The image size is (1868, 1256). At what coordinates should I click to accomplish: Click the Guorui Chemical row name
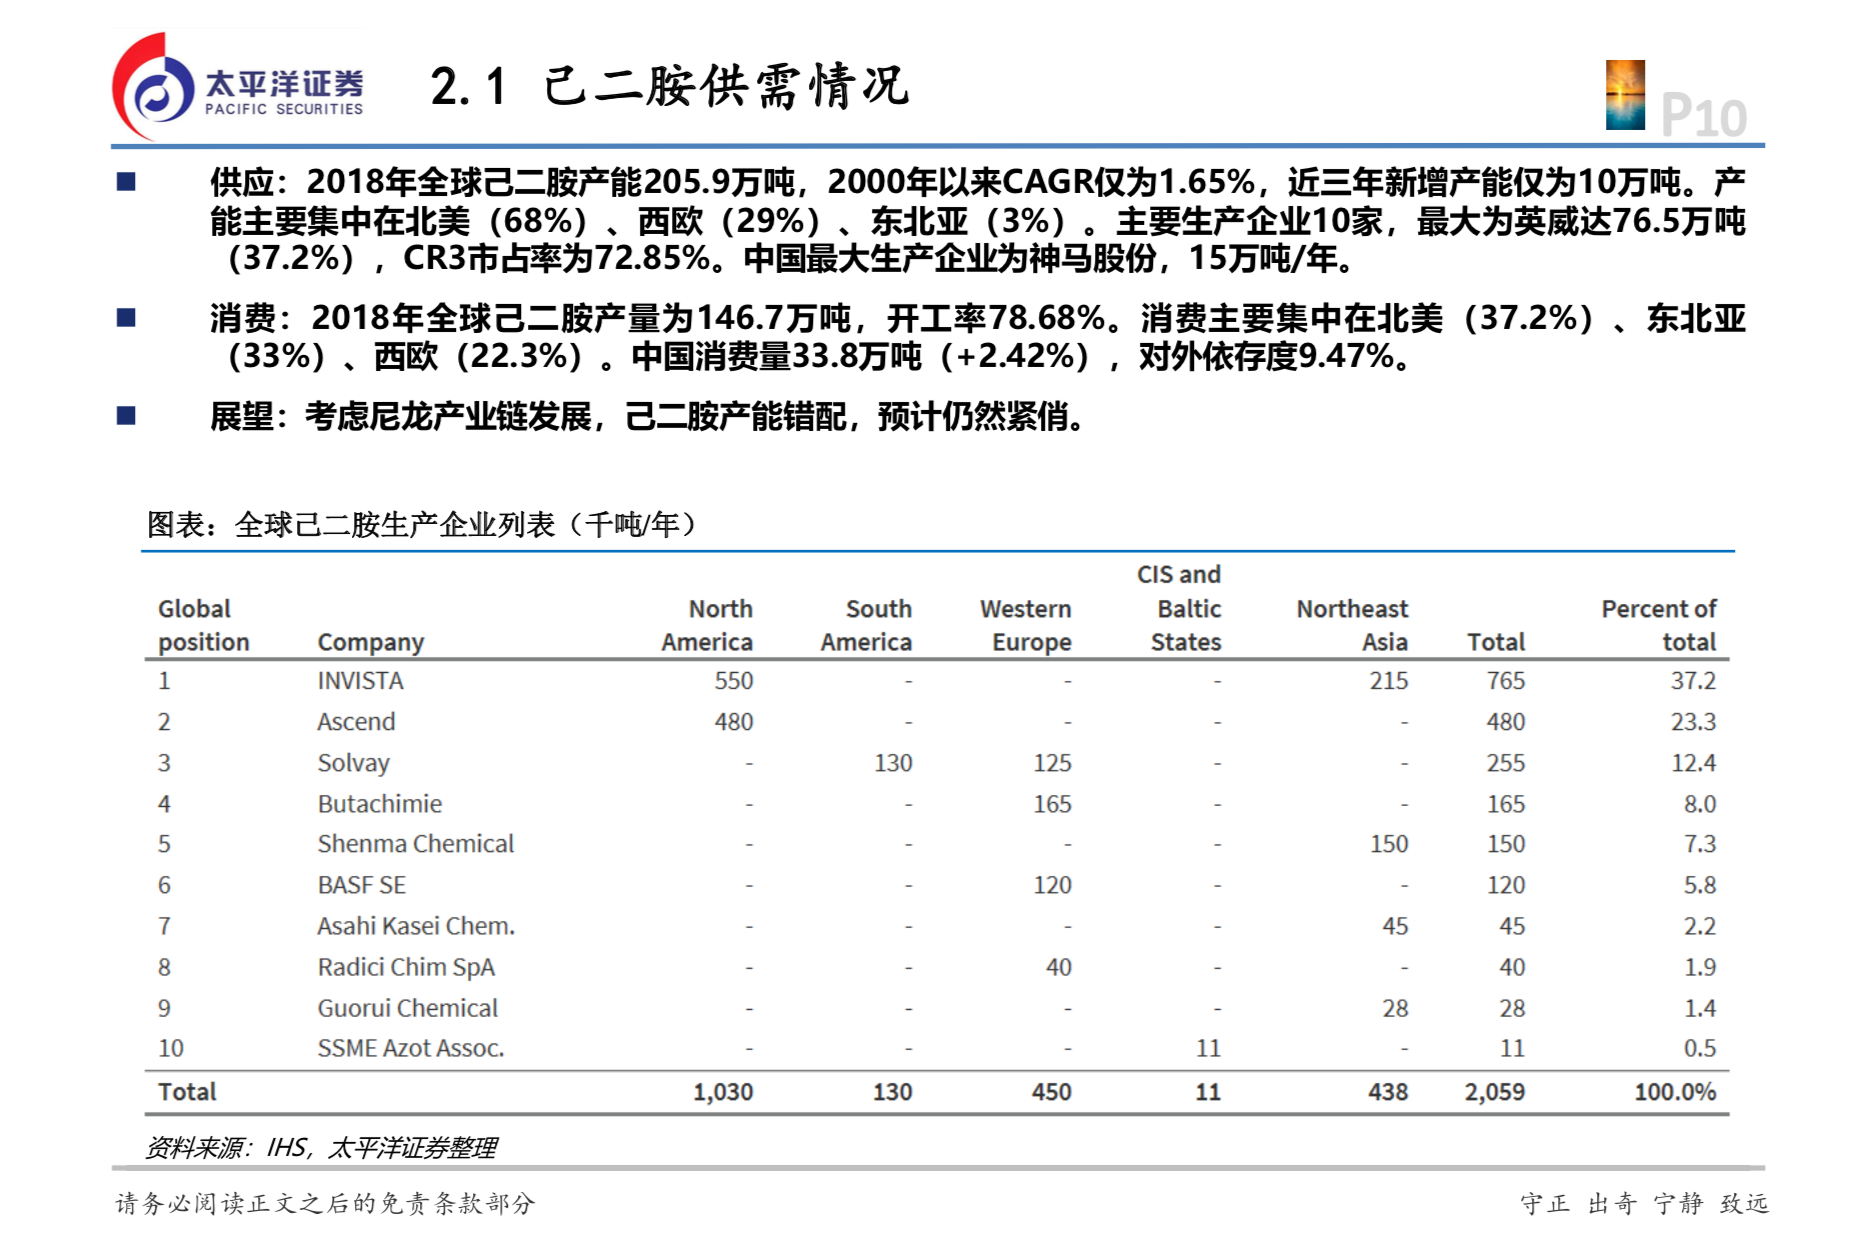pyautogui.click(x=407, y=1008)
